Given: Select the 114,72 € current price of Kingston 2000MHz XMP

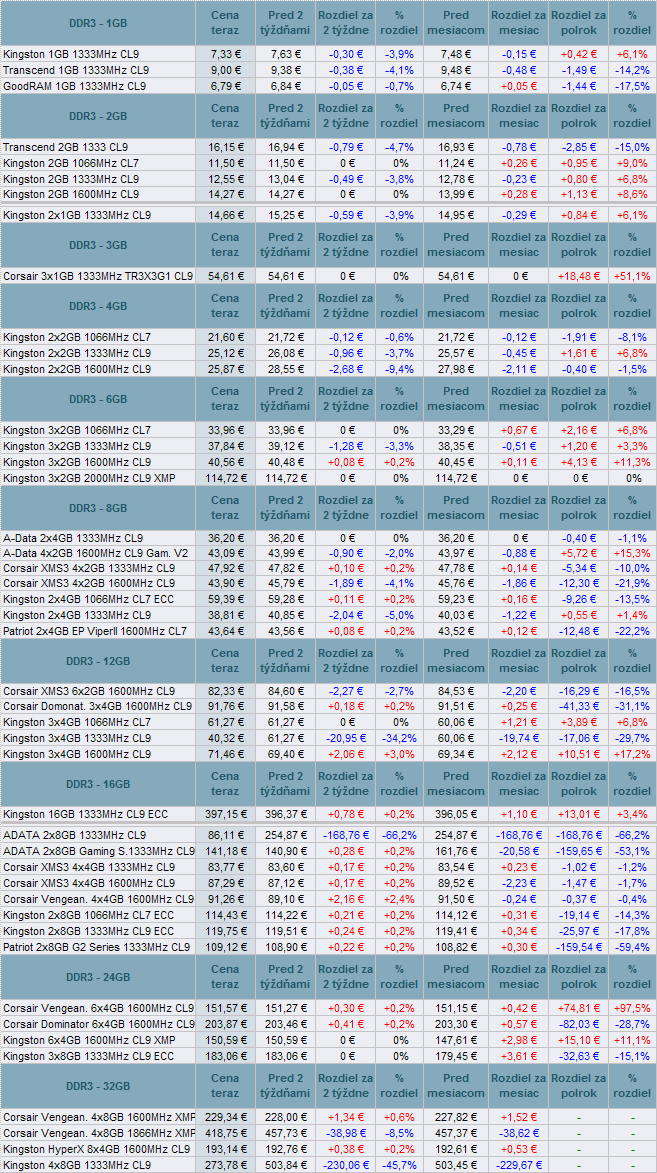Looking at the screenshot, I should click(x=225, y=477).
